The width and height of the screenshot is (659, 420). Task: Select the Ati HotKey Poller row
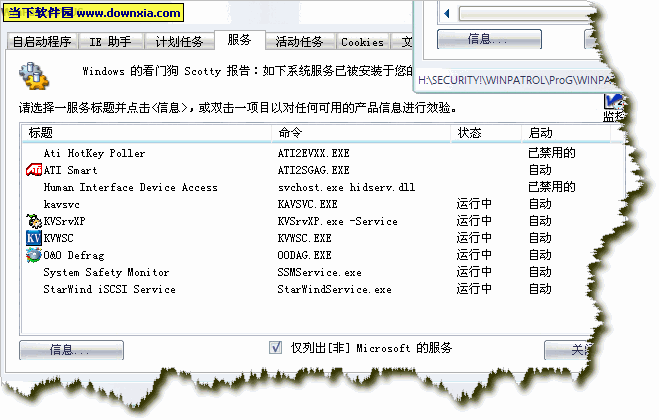coord(95,153)
